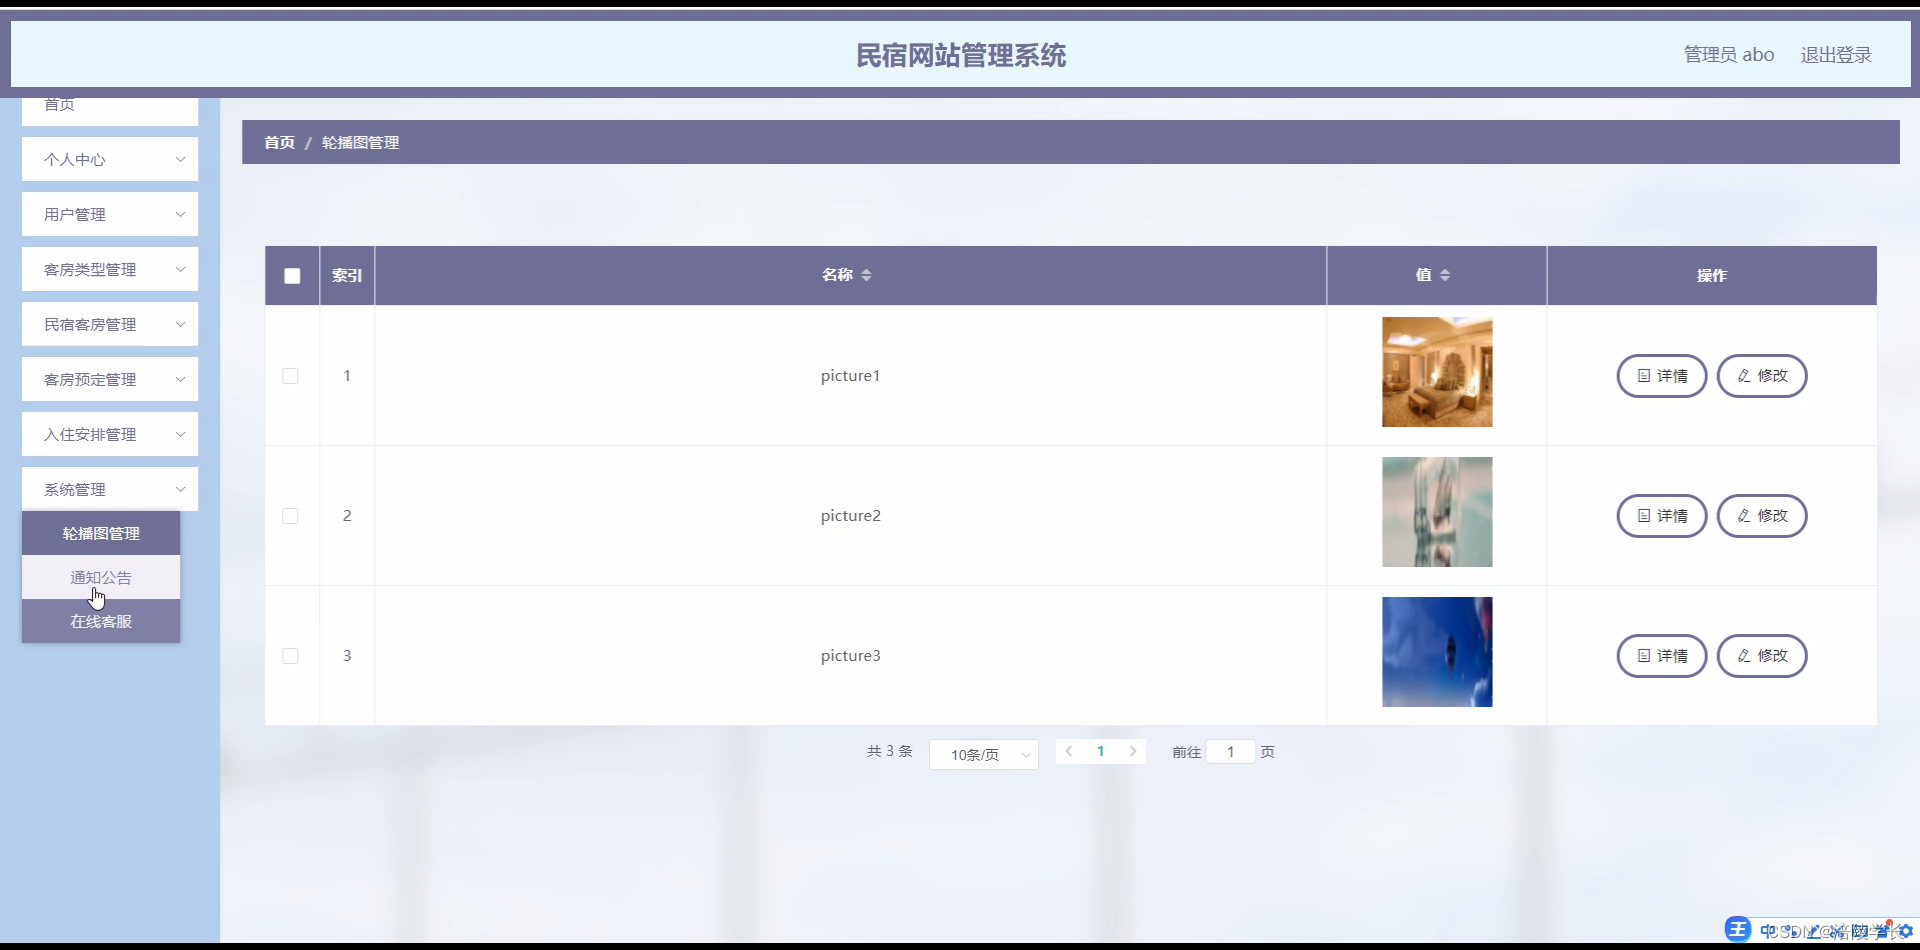Navigate to 首页 via the breadcrumb link
Screen dimensions: 1920x950
click(x=279, y=142)
